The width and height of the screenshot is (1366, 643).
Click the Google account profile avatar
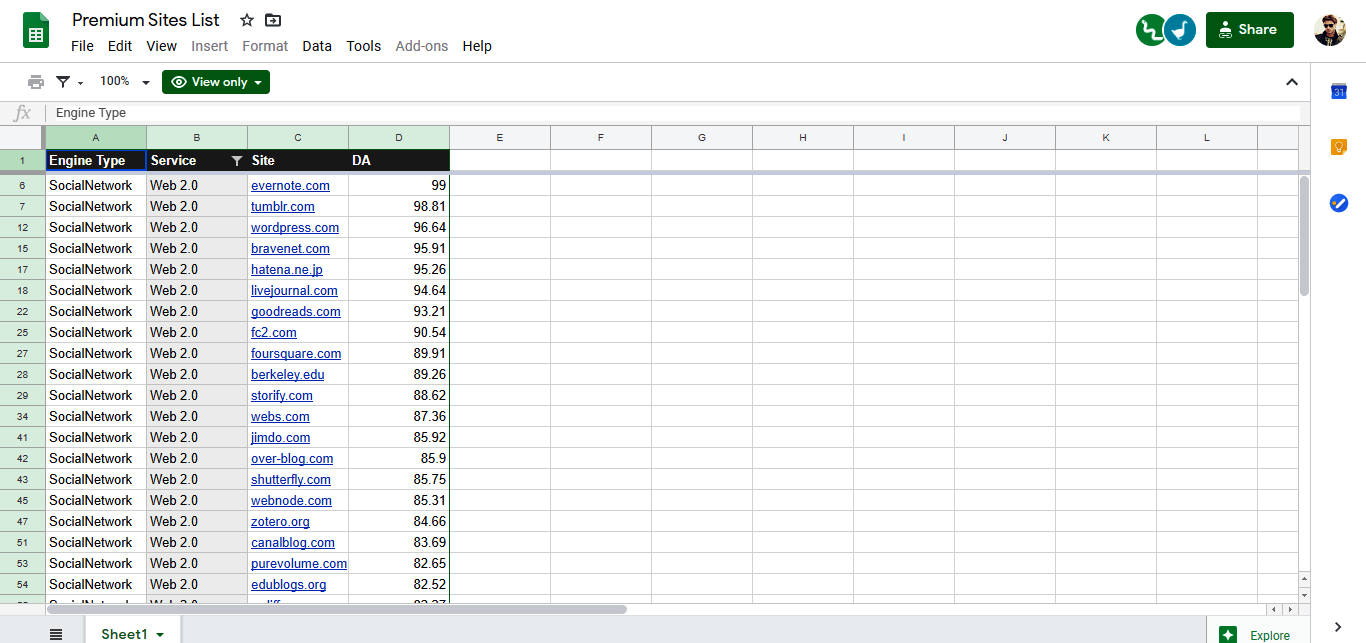[x=1330, y=30]
